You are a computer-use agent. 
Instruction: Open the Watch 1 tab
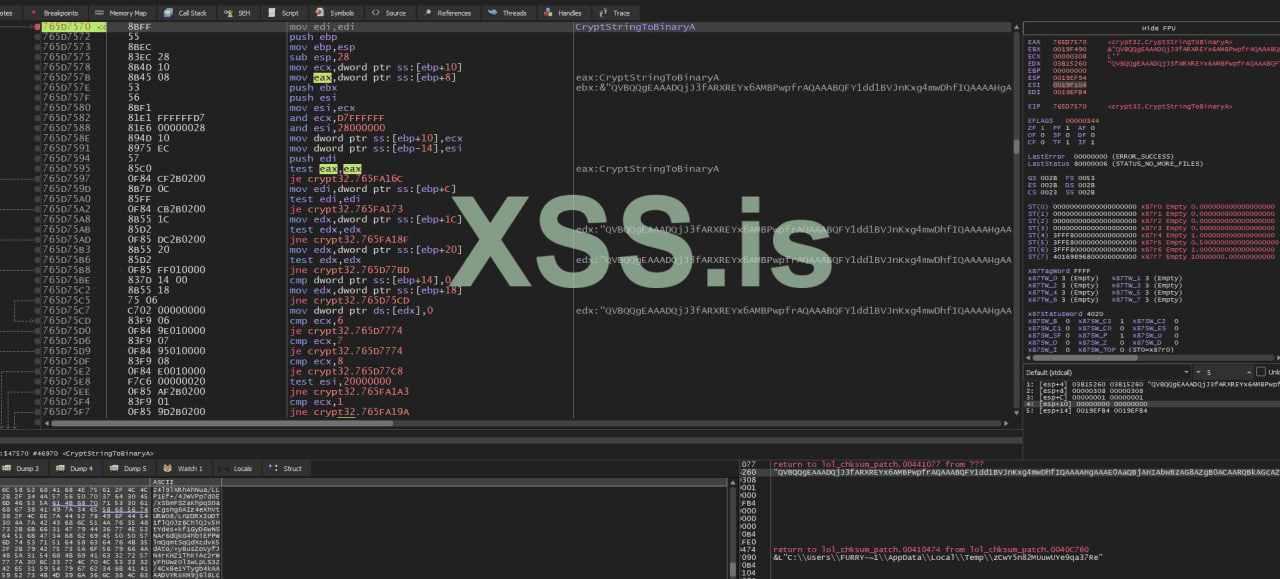(183, 468)
